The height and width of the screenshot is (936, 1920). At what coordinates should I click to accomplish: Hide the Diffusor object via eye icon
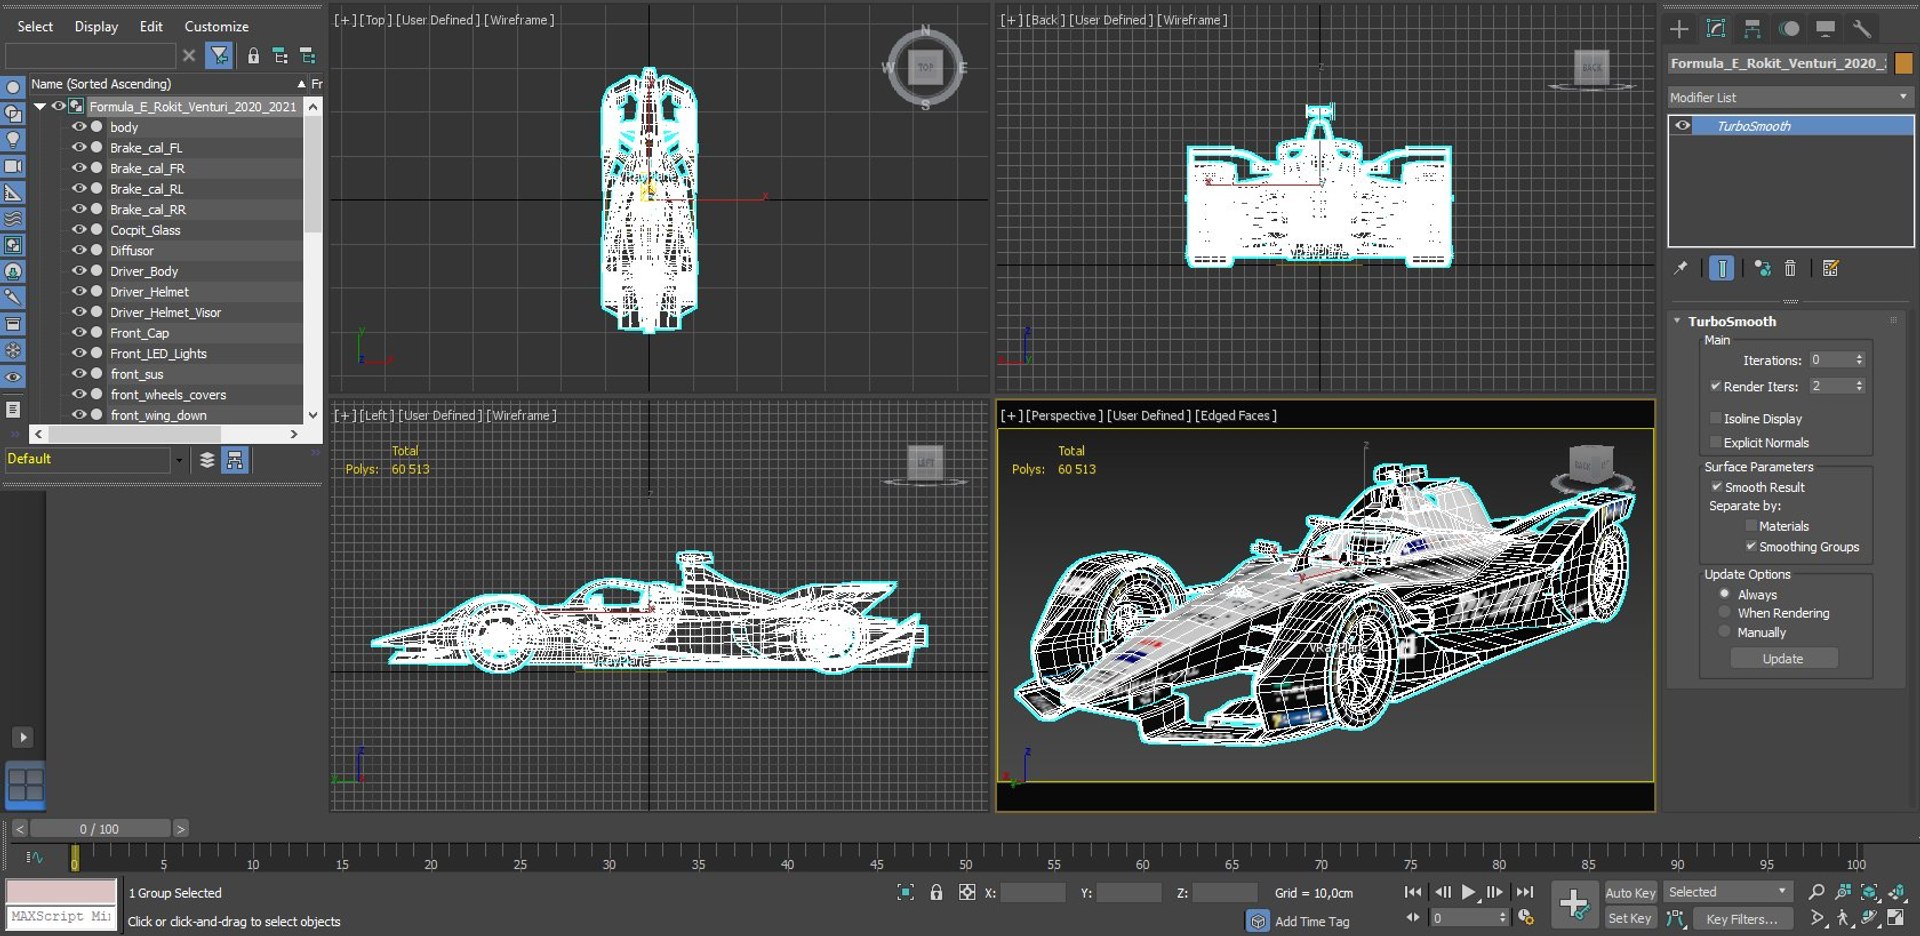click(79, 250)
